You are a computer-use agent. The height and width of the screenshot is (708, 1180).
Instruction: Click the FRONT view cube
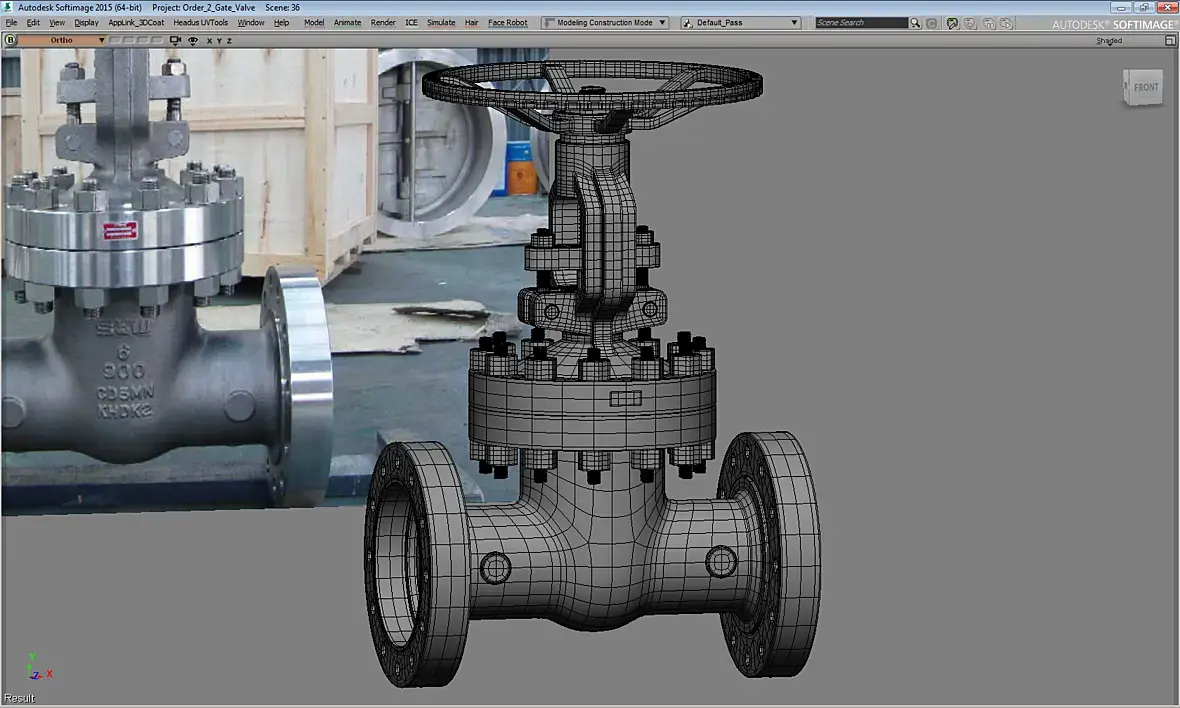pyautogui.click(x=1143, y=88)
